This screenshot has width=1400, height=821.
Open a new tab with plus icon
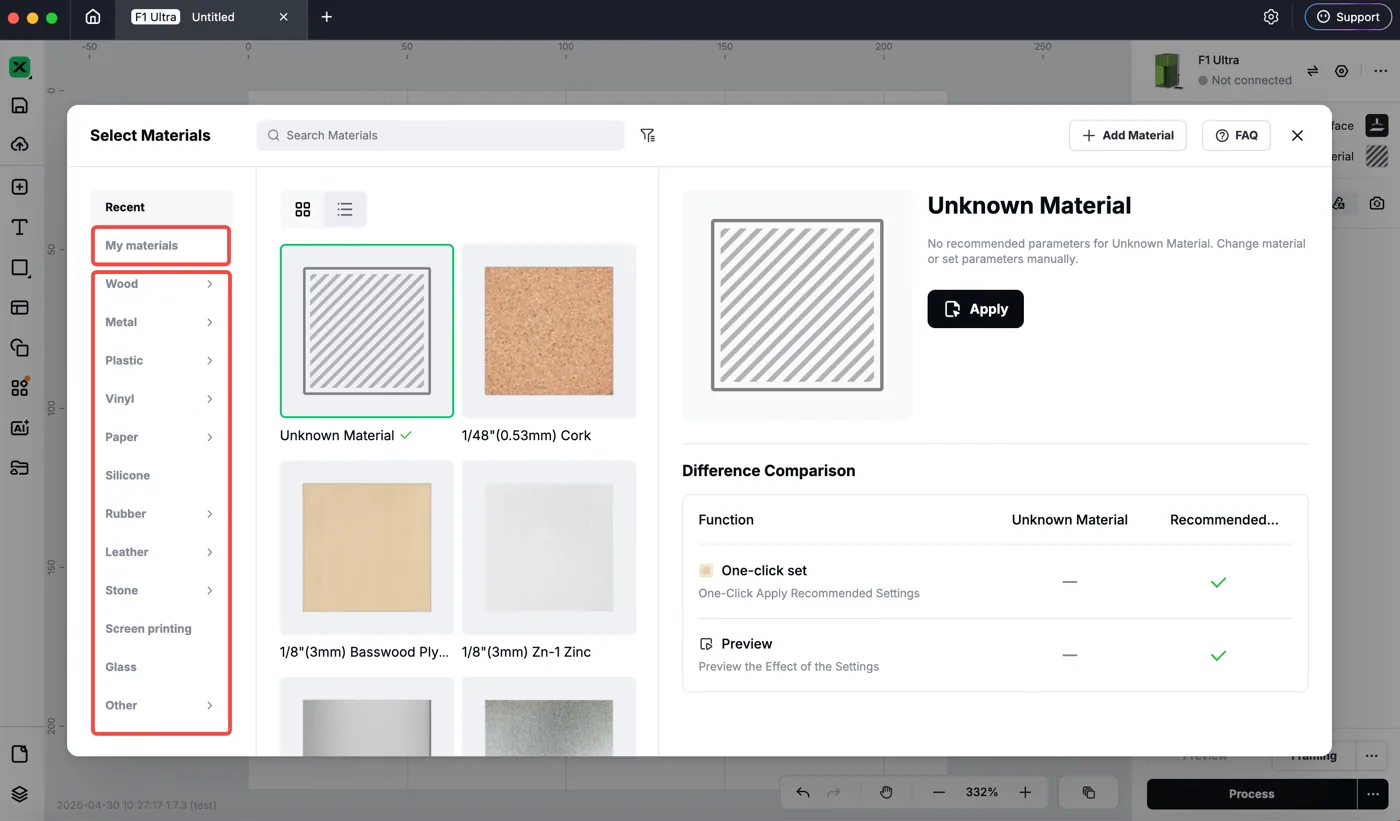tap(326, 17)
